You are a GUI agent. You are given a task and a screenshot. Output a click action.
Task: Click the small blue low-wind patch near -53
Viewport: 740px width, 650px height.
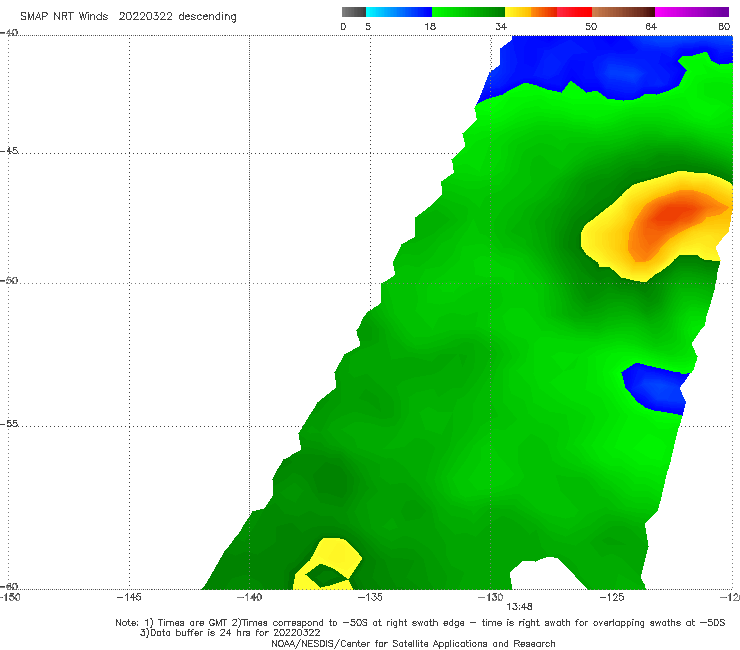(x=655, y=388)
